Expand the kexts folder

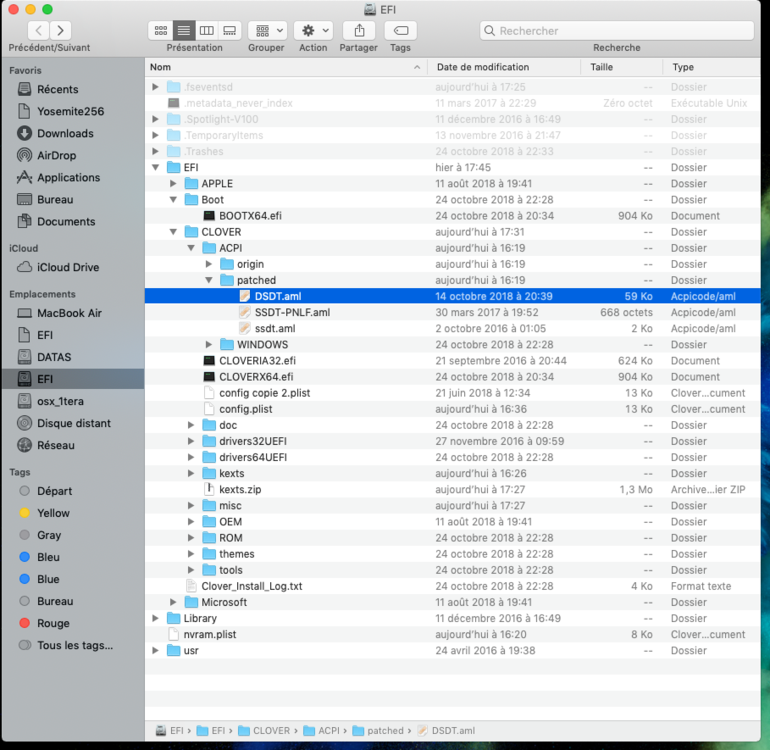click(x=191, y=474)
